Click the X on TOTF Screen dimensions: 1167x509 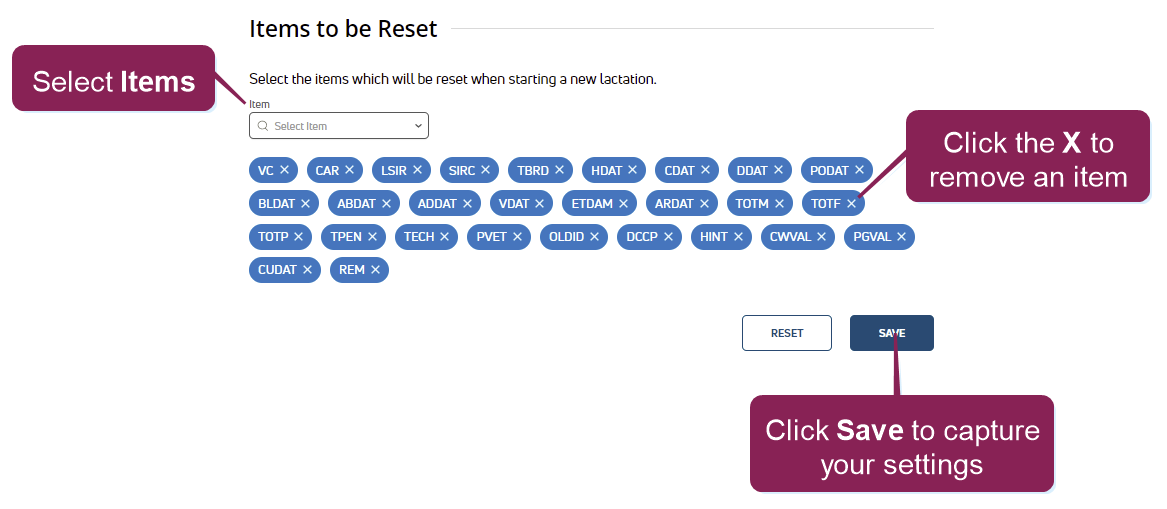pyautogui.click(x=851, y=204)
